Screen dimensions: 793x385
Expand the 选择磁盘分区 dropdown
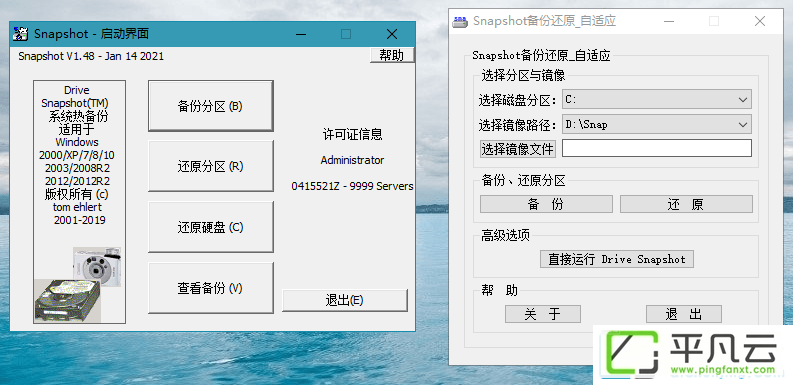click(x=657, y=100)
